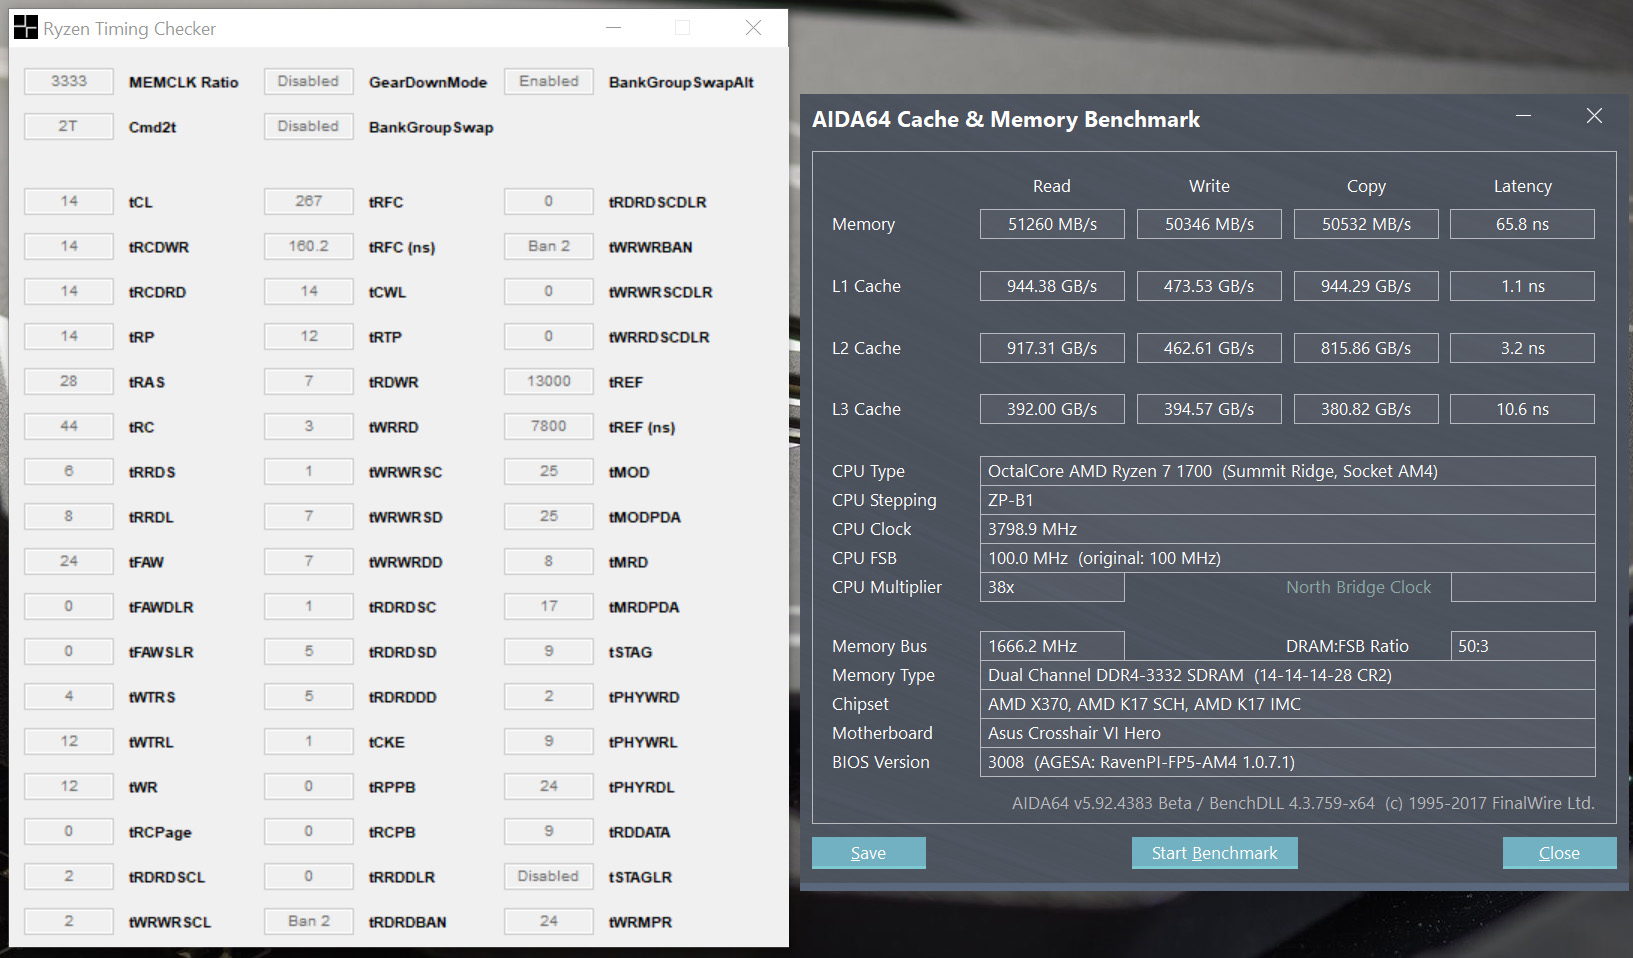Click the Latency column header in AIDA64
The image size is (1633, 958).
coord(1523,186)
